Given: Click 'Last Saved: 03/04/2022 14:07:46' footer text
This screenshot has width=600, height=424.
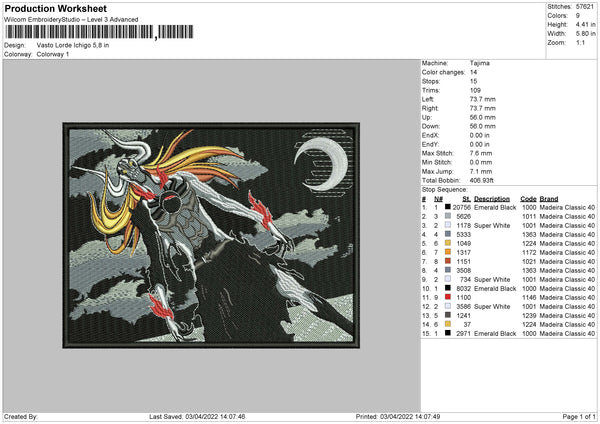Looking at the screenshot, I should (x=197, y=416).
